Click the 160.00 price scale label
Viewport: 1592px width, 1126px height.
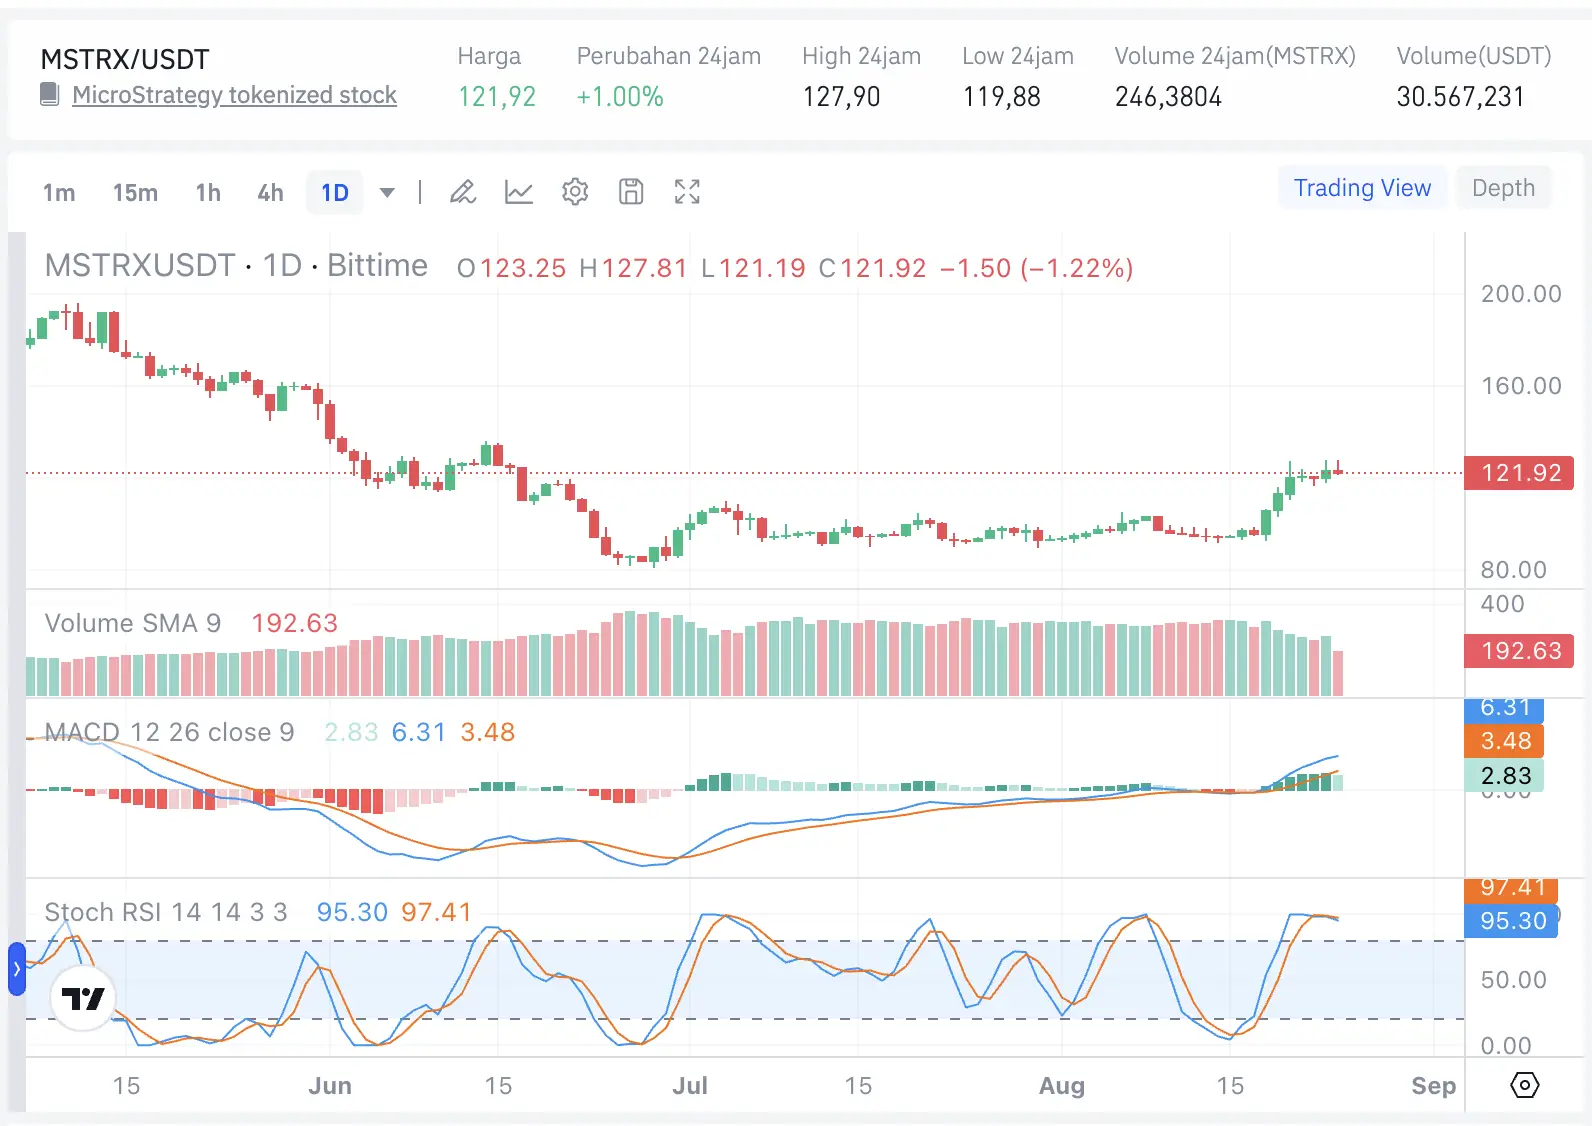[x=1521, y=386]
